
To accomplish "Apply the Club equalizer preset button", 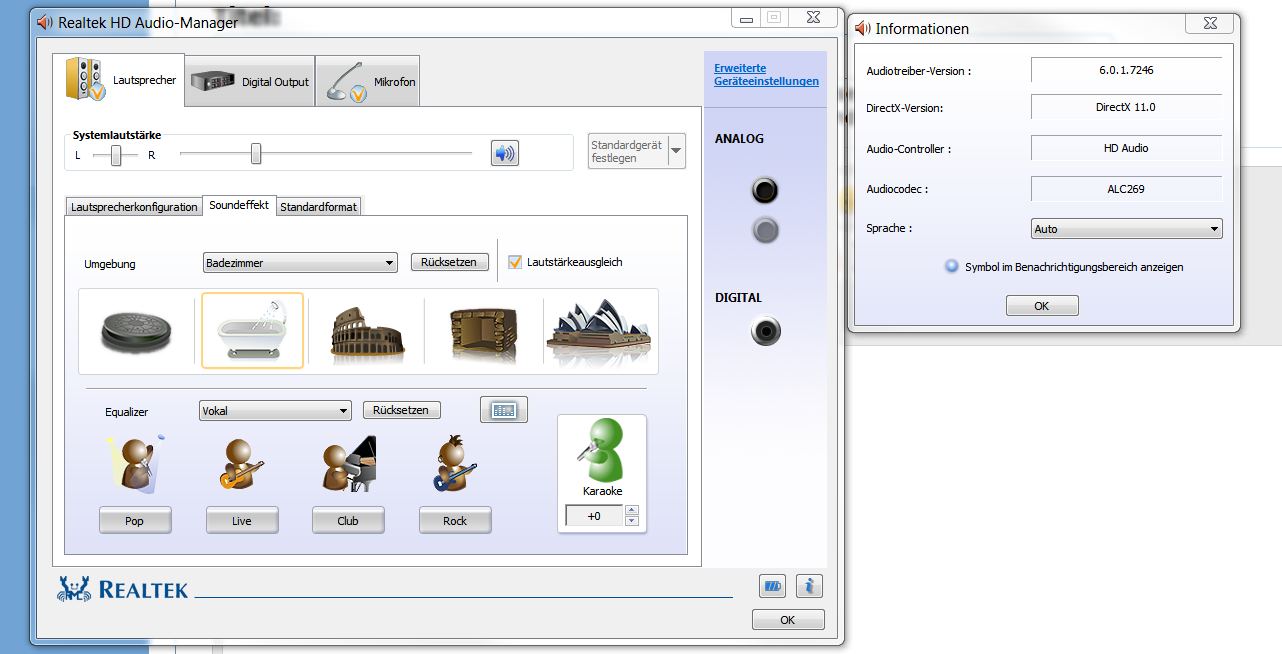I will click(x=348, y=521).
